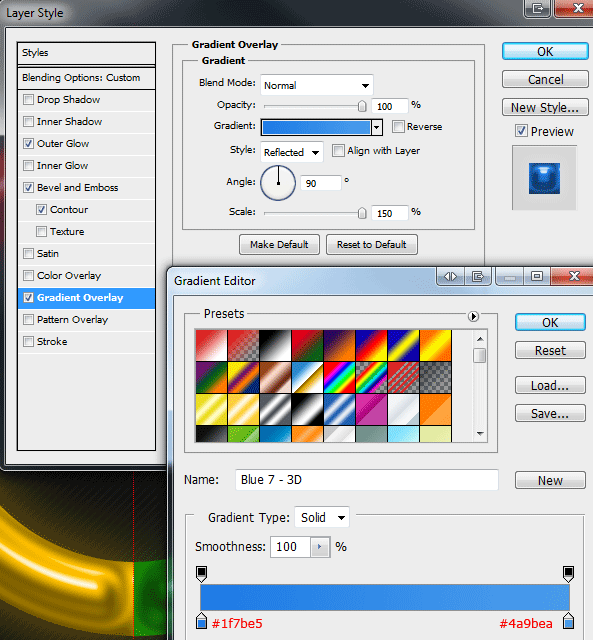Click Cancel in Layer Style dialog
The image size is (593, 640).
point(545,79)
